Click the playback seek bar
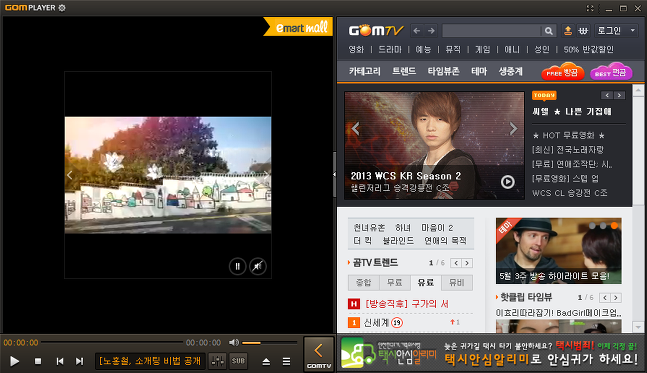This screenshot has height=373, width=647. click(112, 342)
